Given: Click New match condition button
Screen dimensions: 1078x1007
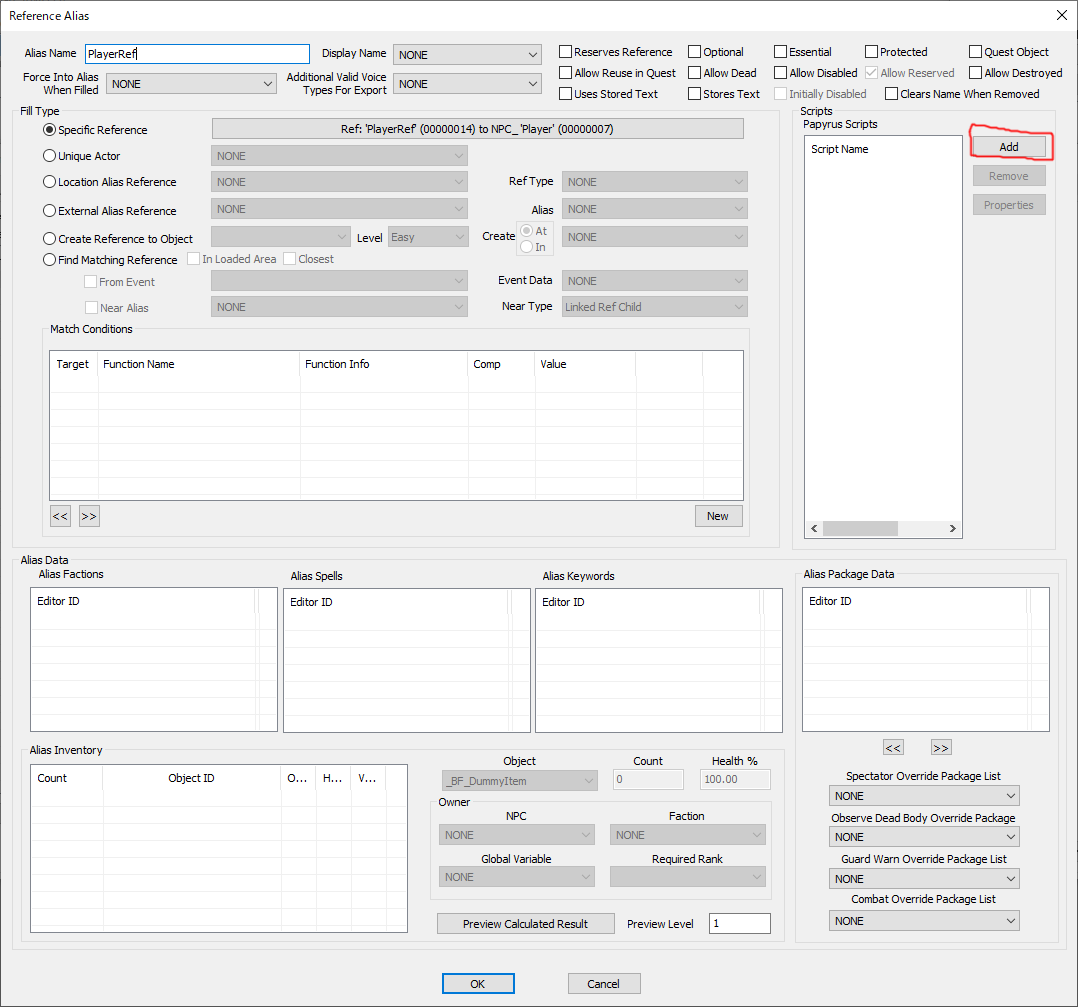Looking at the screenshot, I should [x=718, y=516].
